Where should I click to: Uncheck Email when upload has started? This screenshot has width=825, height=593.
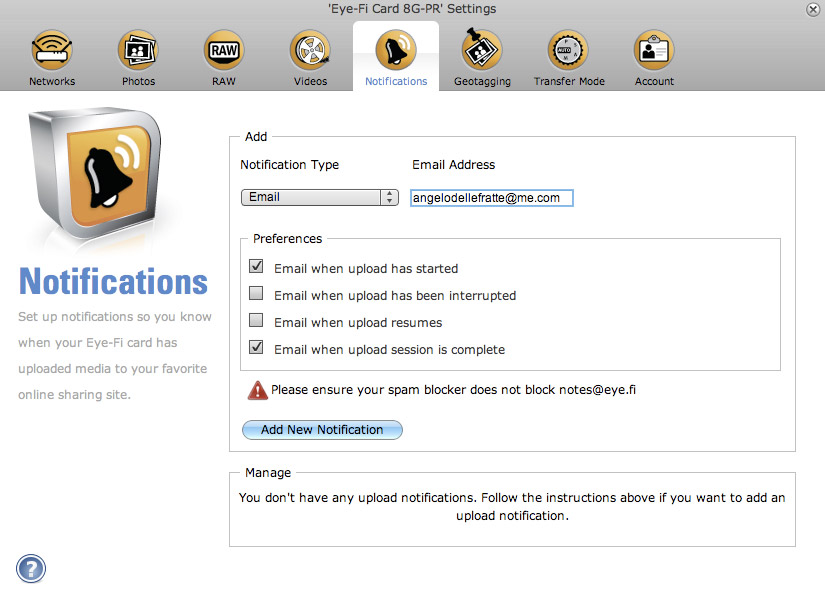tap(256, 266)
